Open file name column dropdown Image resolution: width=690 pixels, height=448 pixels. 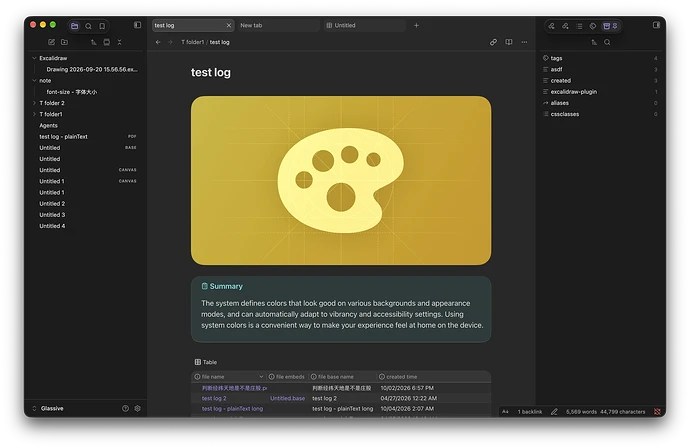pos(261,377)
